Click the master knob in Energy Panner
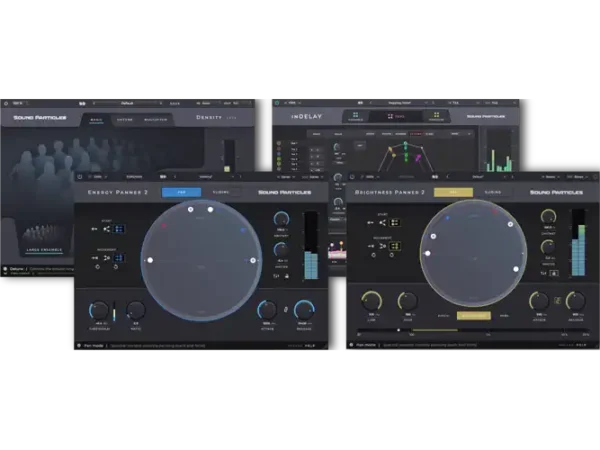 pyautogui.click(x=281, y=250)
